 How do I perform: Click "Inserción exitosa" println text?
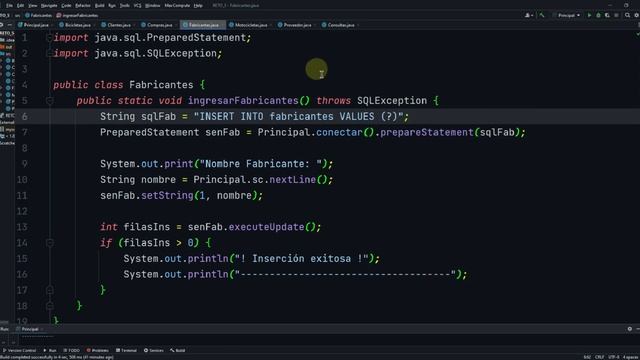301,259
